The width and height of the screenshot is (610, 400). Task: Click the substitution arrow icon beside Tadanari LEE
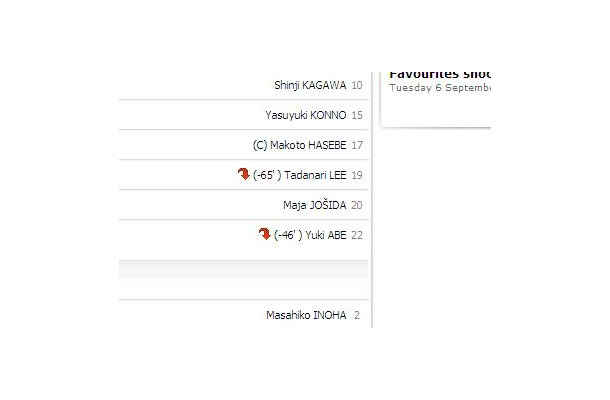pos(244,174)
